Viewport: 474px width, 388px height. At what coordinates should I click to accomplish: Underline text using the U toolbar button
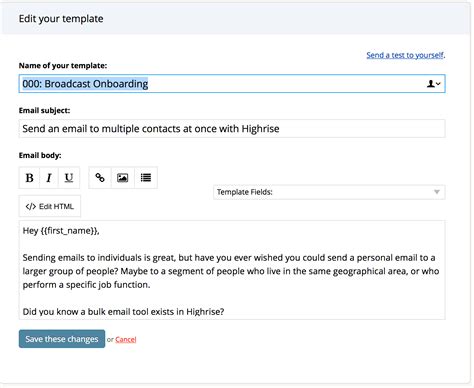tap(69, 178)
